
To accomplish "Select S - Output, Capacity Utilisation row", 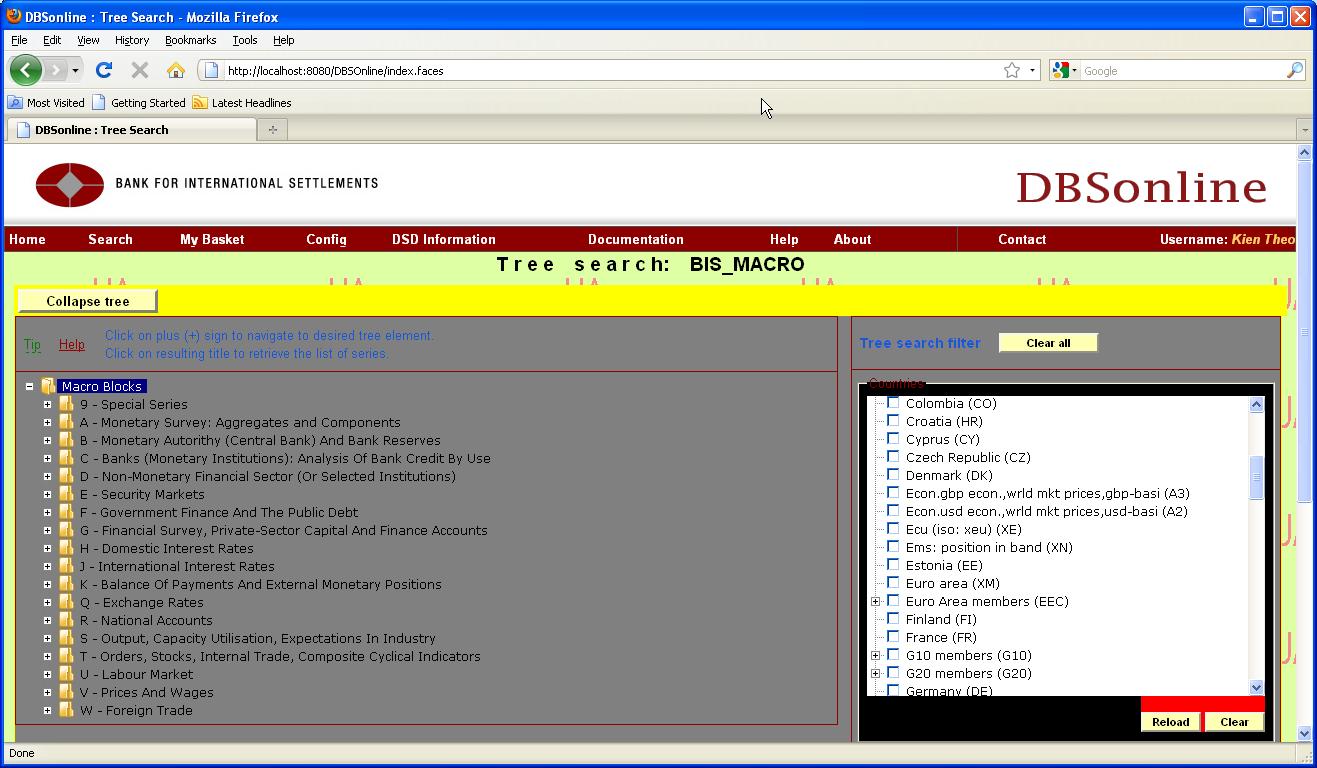I will 258,638.
